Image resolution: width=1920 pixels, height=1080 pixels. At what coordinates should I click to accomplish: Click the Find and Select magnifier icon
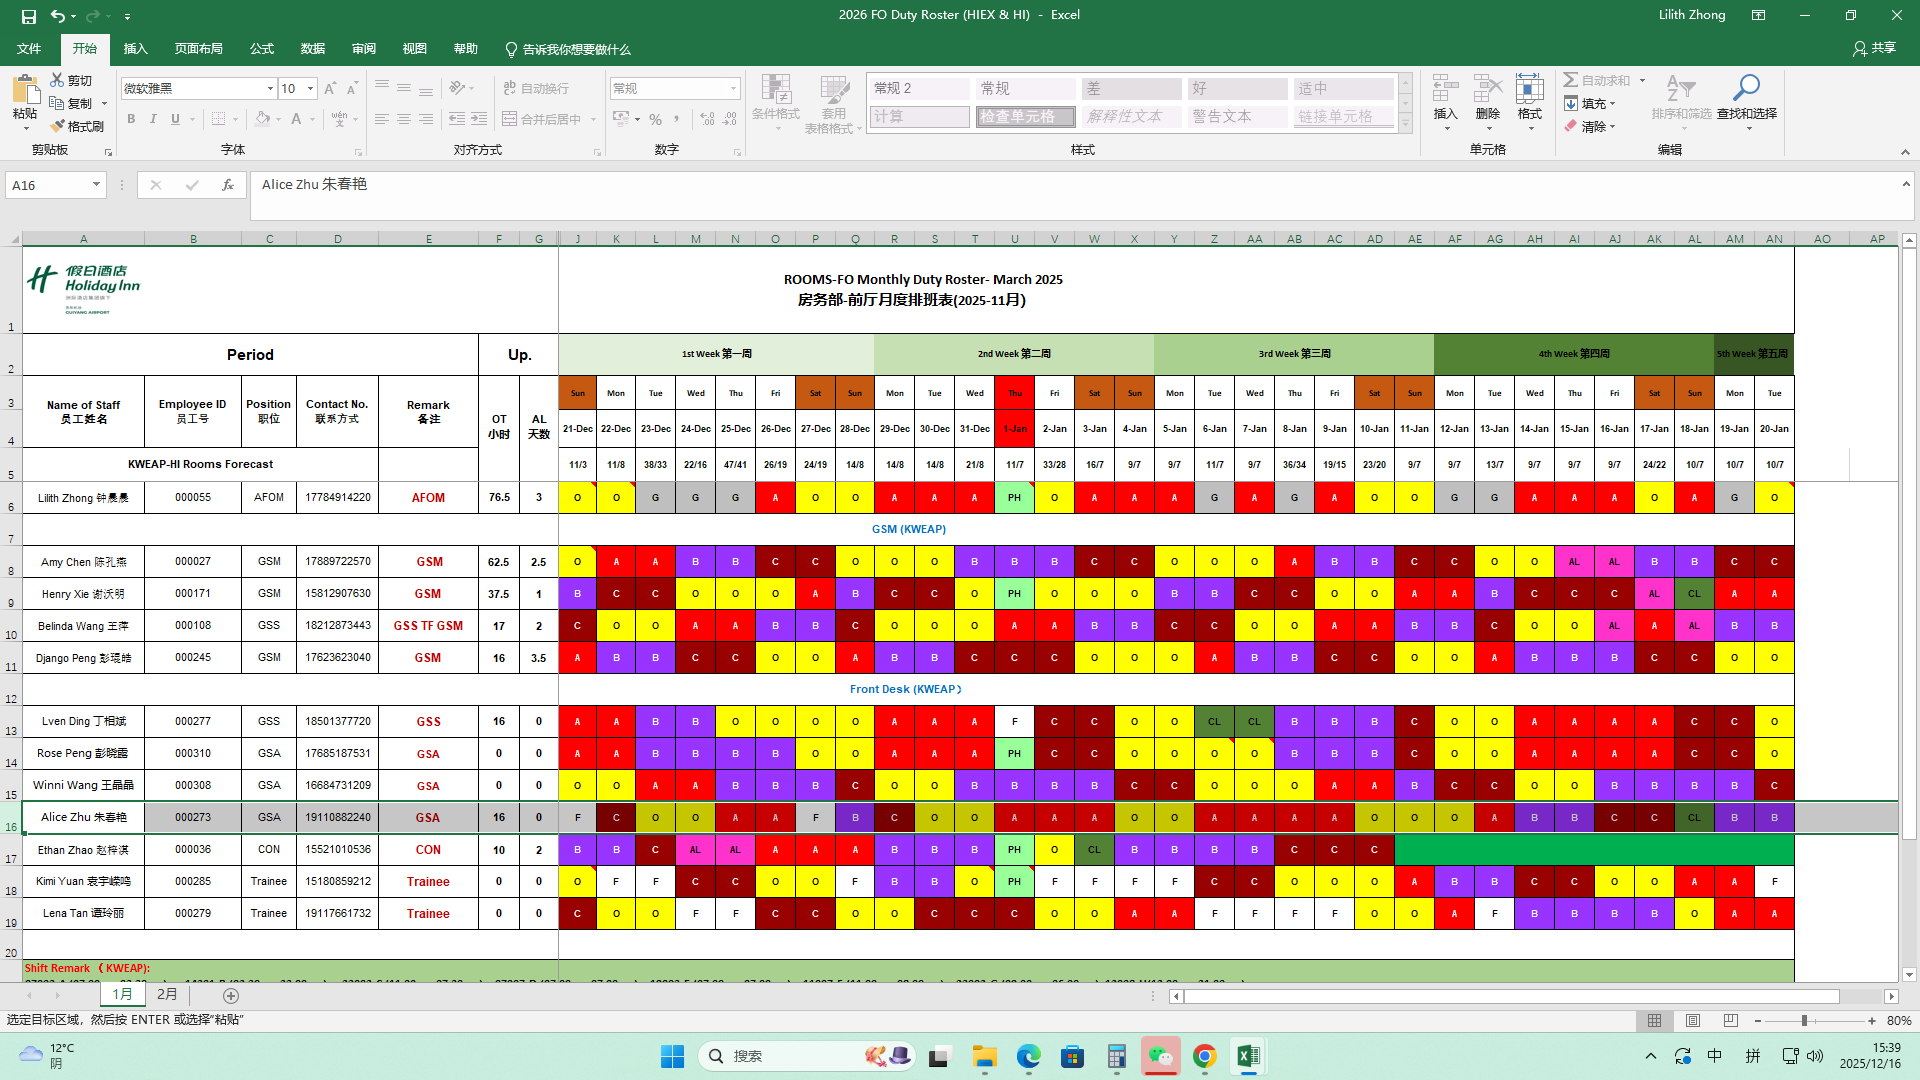[x=1746, y=89]
